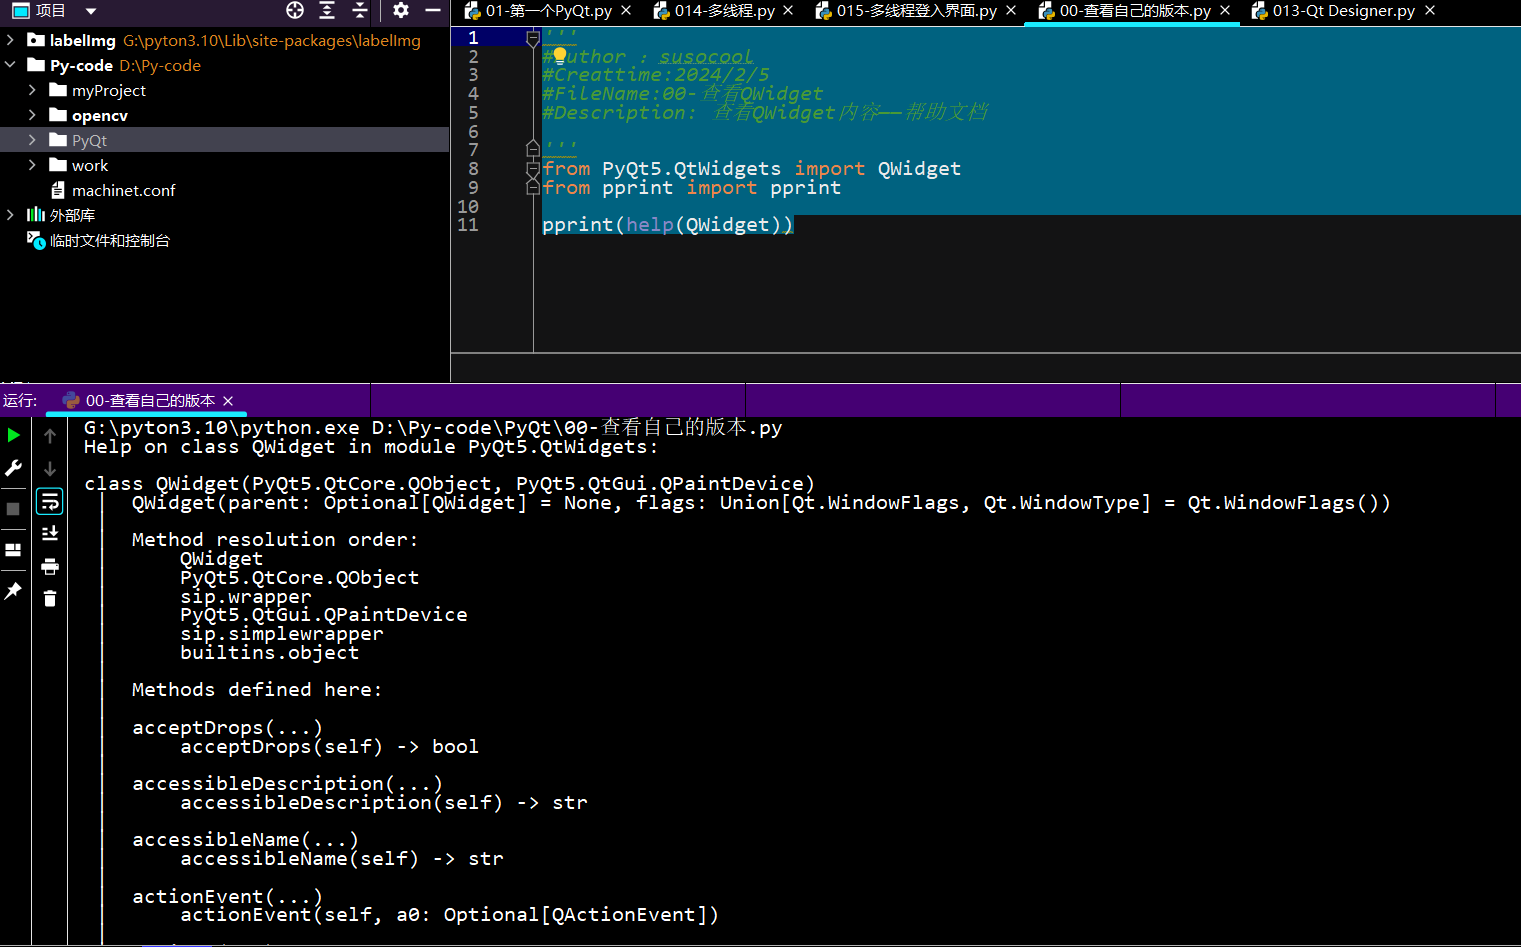
Task: Toggle fold marker at line 1 docstring
Action: point(533,38)
